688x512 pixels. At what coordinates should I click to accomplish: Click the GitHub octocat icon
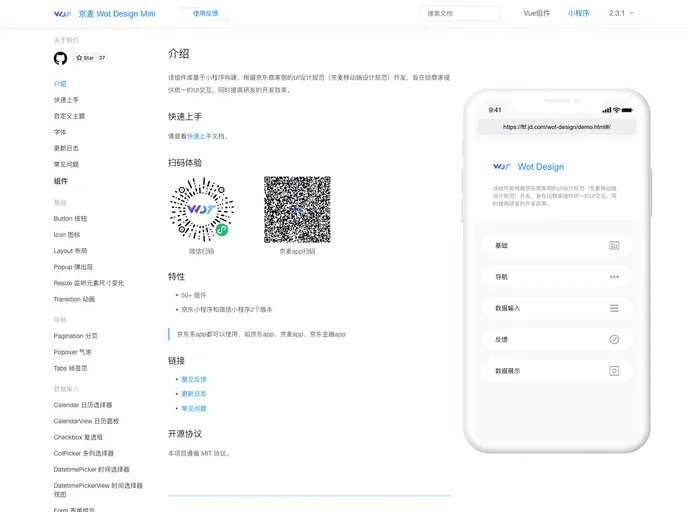(60, 58)
